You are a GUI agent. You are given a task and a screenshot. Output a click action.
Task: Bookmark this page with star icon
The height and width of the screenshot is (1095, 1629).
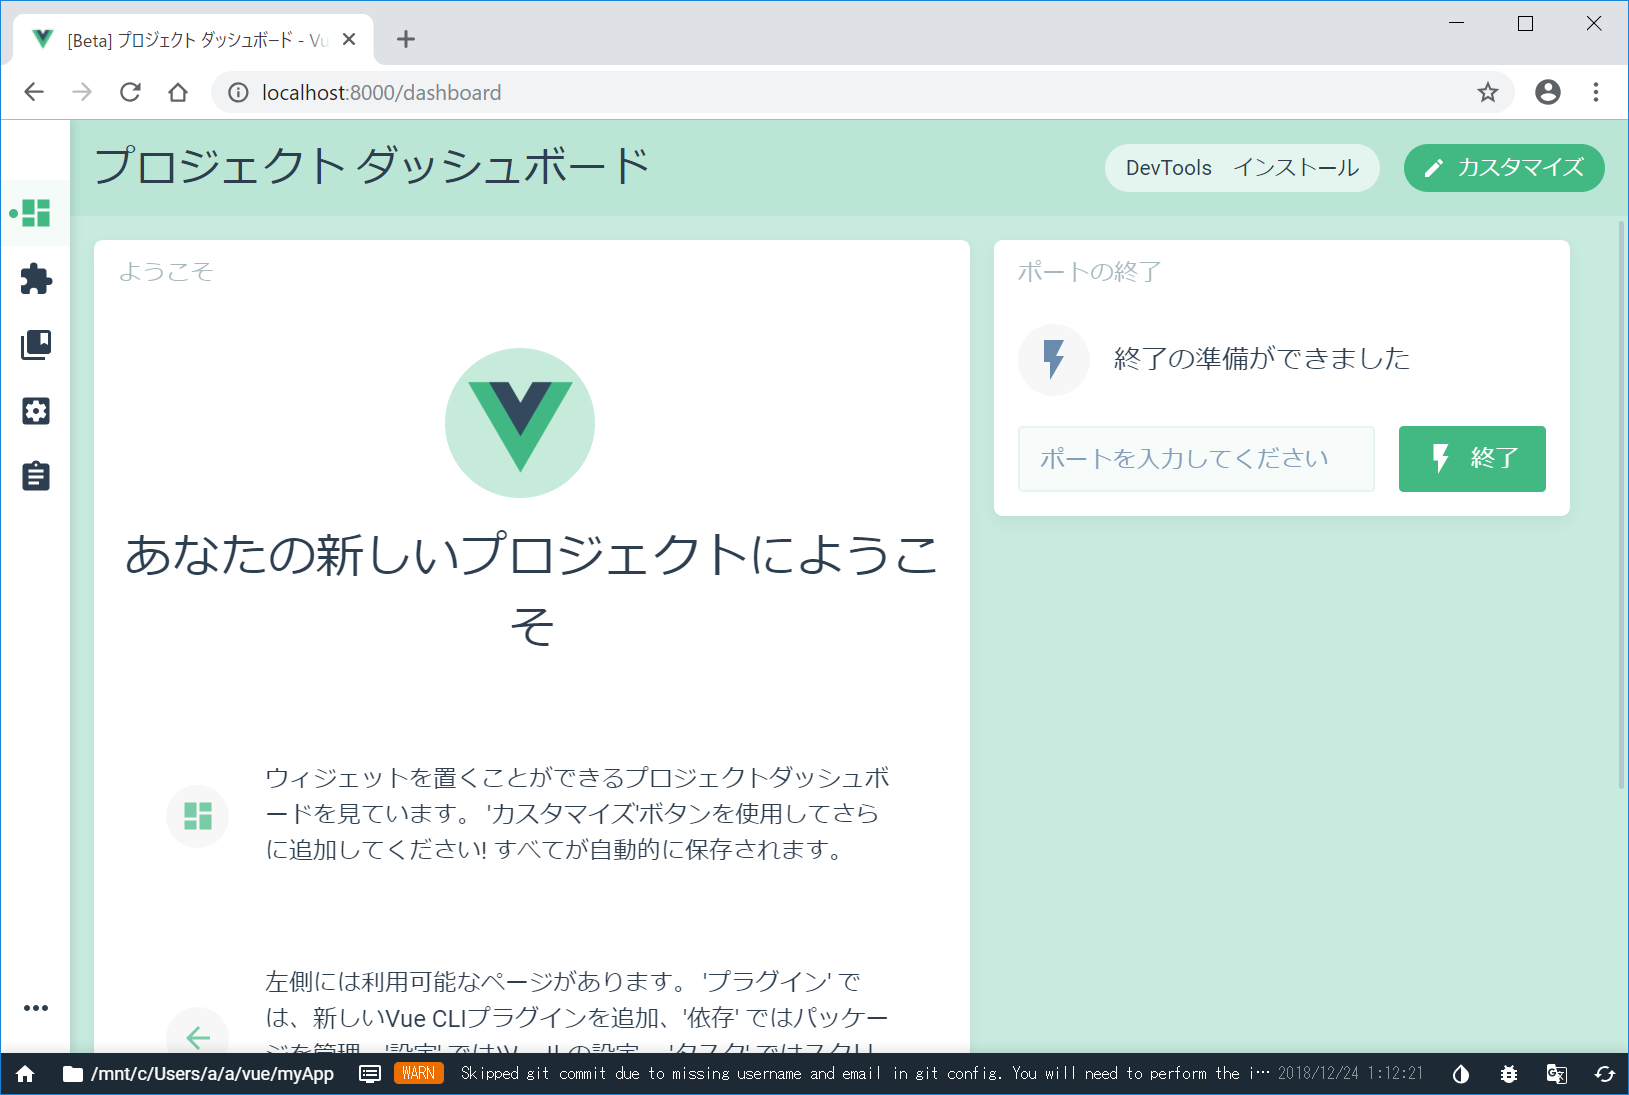click(x=1488, y=92)
